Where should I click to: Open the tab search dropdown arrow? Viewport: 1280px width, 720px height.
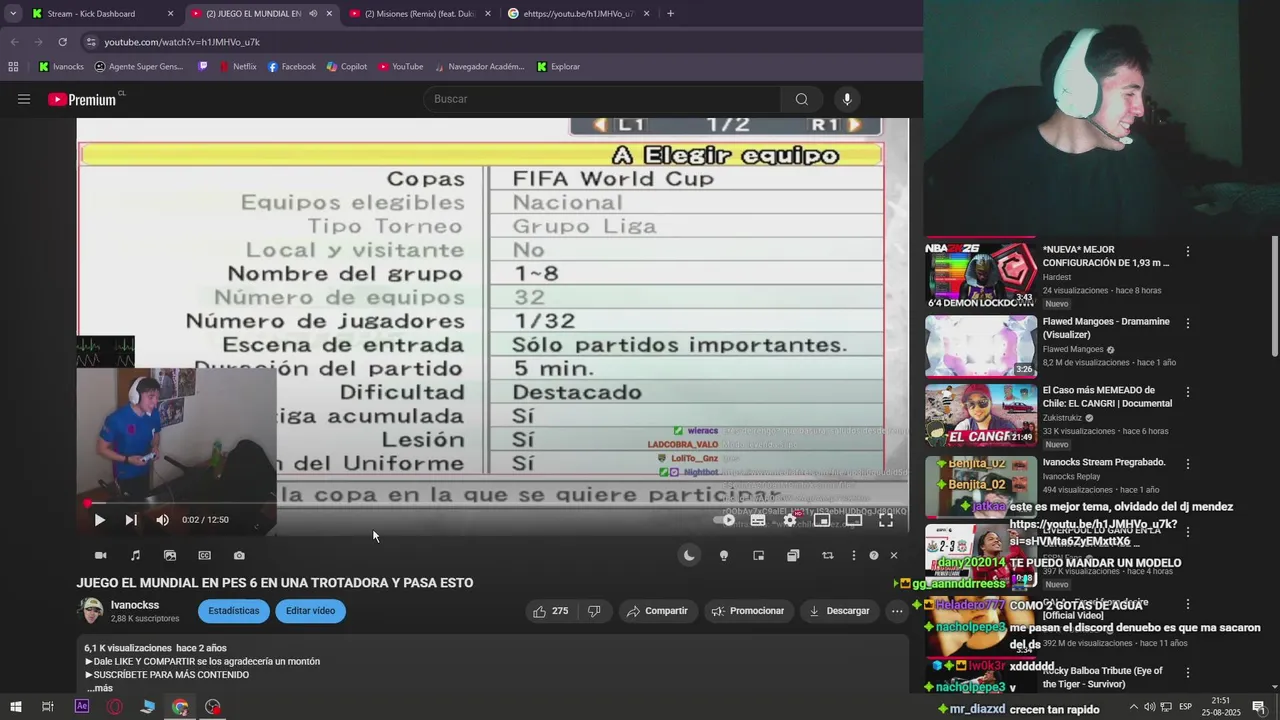13,14
